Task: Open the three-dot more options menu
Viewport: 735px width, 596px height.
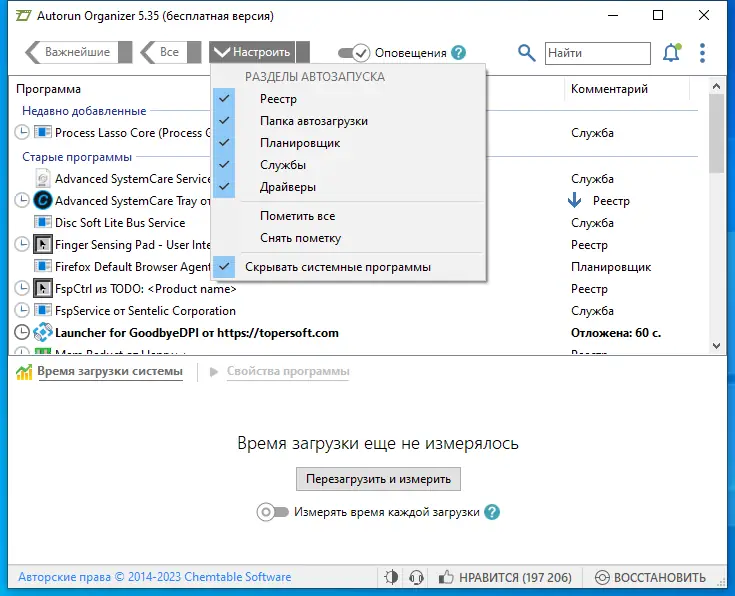Action: click(x=702, y=53)
